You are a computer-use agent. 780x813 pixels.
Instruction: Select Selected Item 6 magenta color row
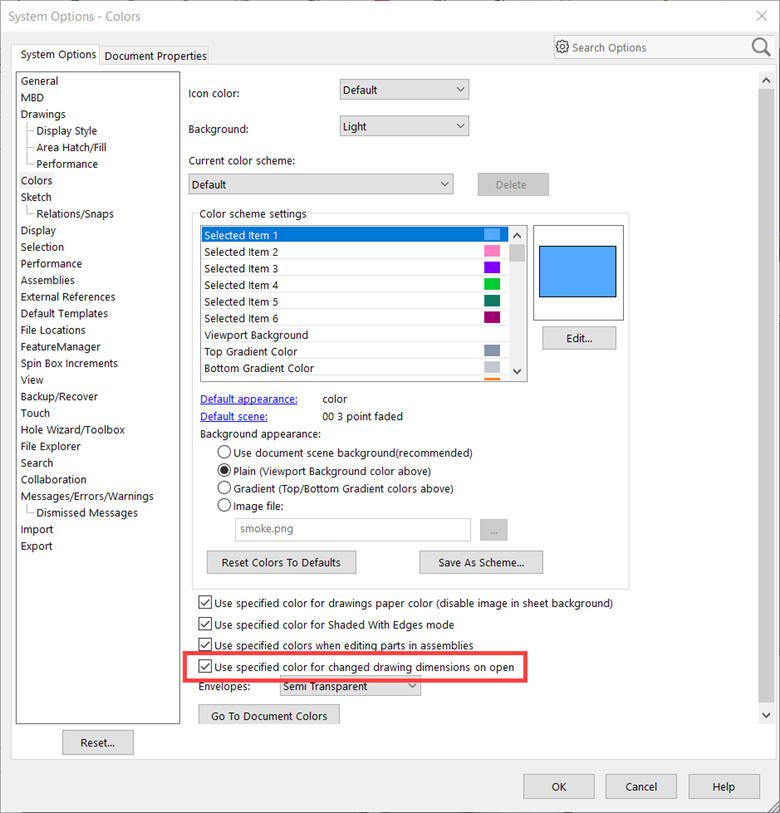coord(355,318)
